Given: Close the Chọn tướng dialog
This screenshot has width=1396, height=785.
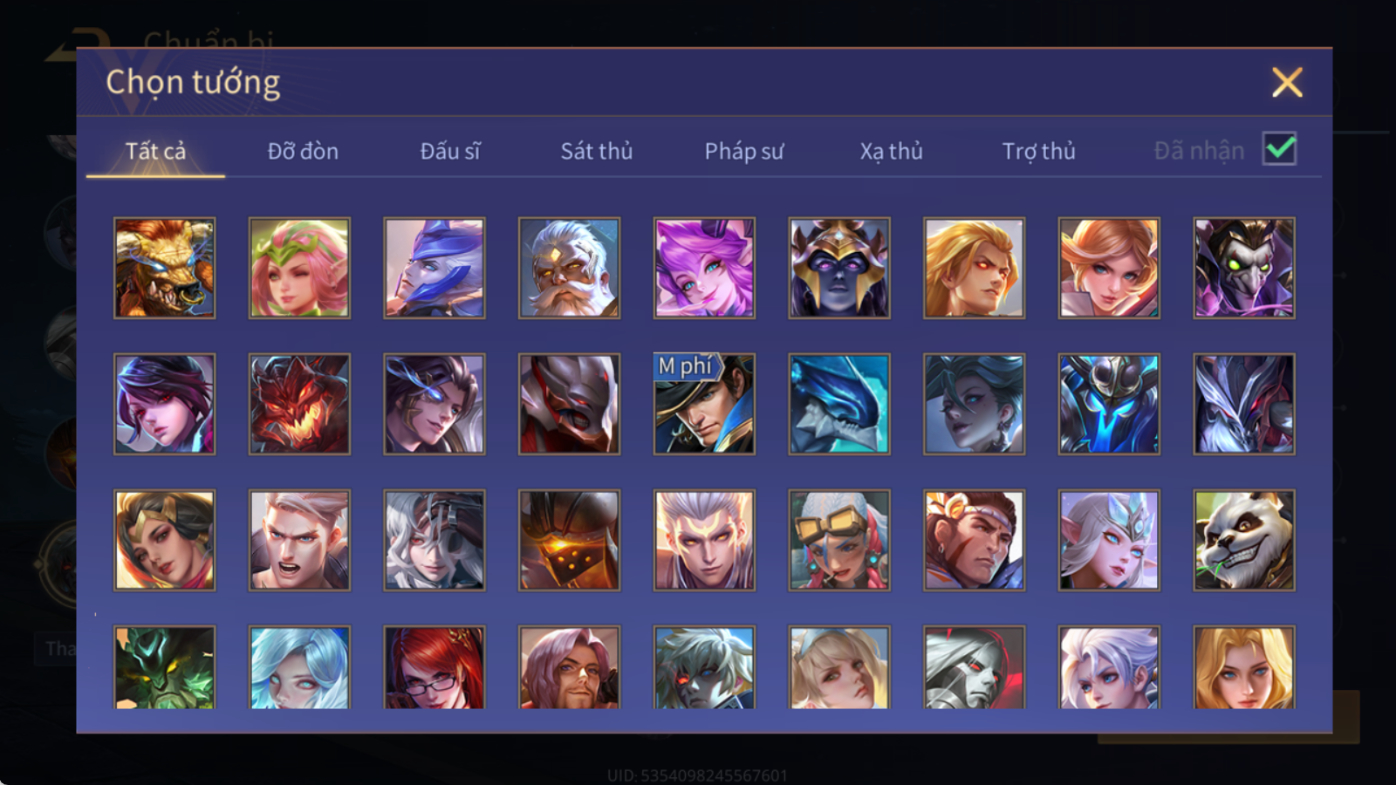Looking at the screenshot, I should 1287,82.
